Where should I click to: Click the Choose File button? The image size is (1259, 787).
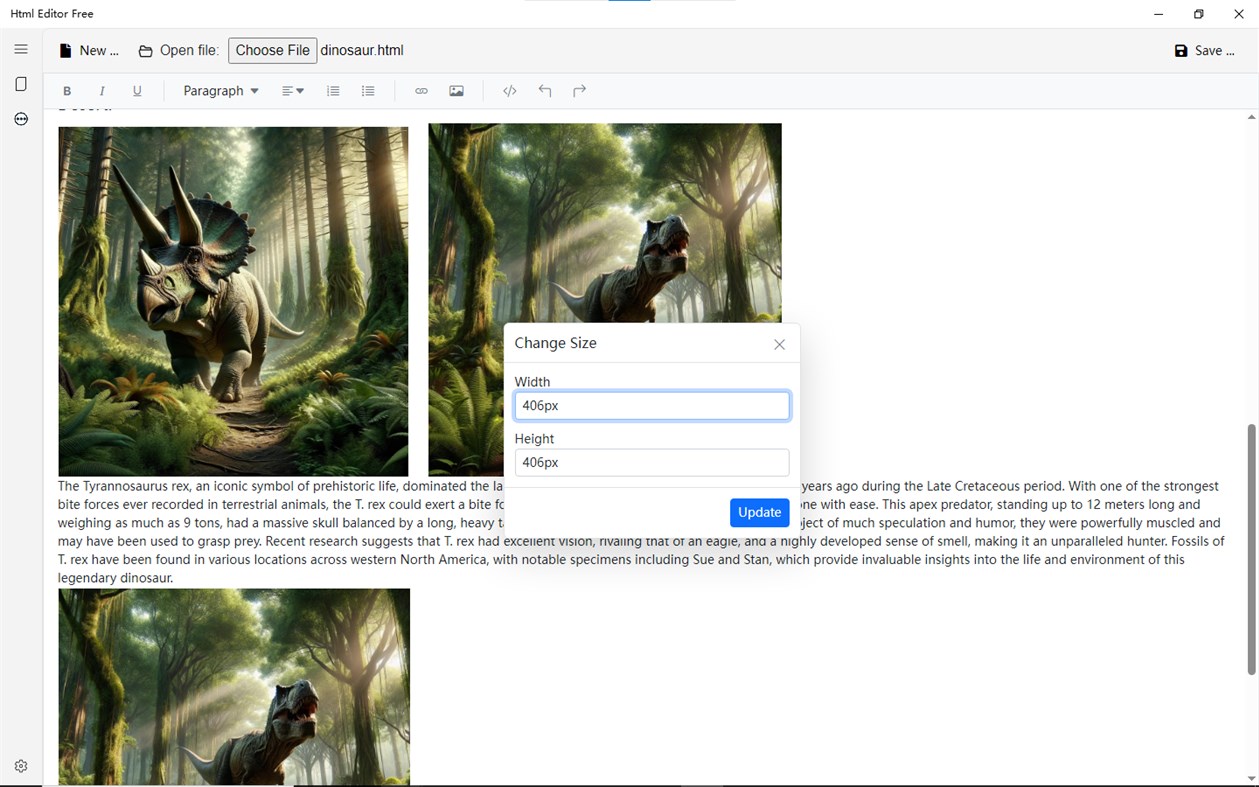pos(272,50)
